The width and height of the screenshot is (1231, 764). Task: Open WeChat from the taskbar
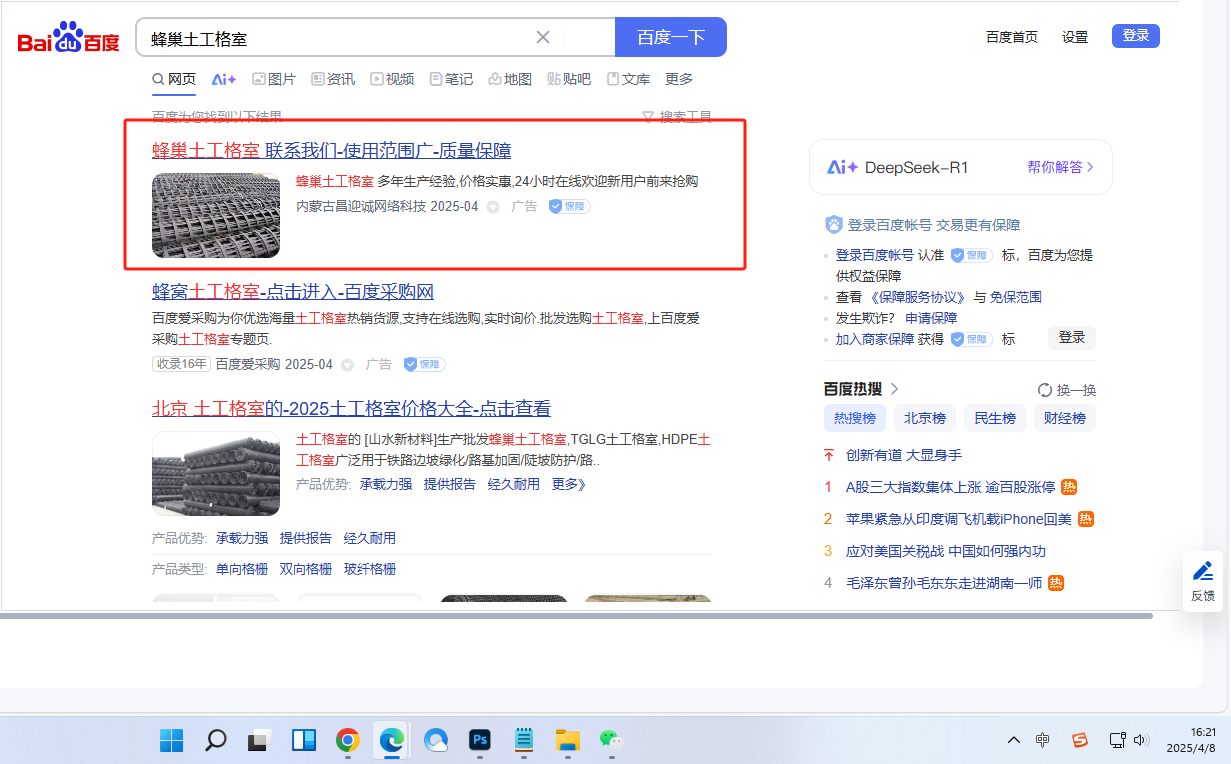click(610, 740)
